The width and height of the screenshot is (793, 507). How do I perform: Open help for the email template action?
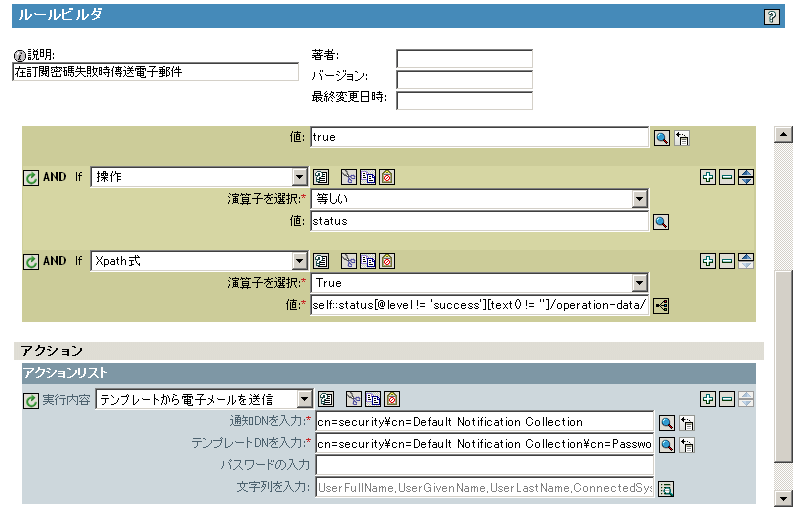[x=326, y=399]
